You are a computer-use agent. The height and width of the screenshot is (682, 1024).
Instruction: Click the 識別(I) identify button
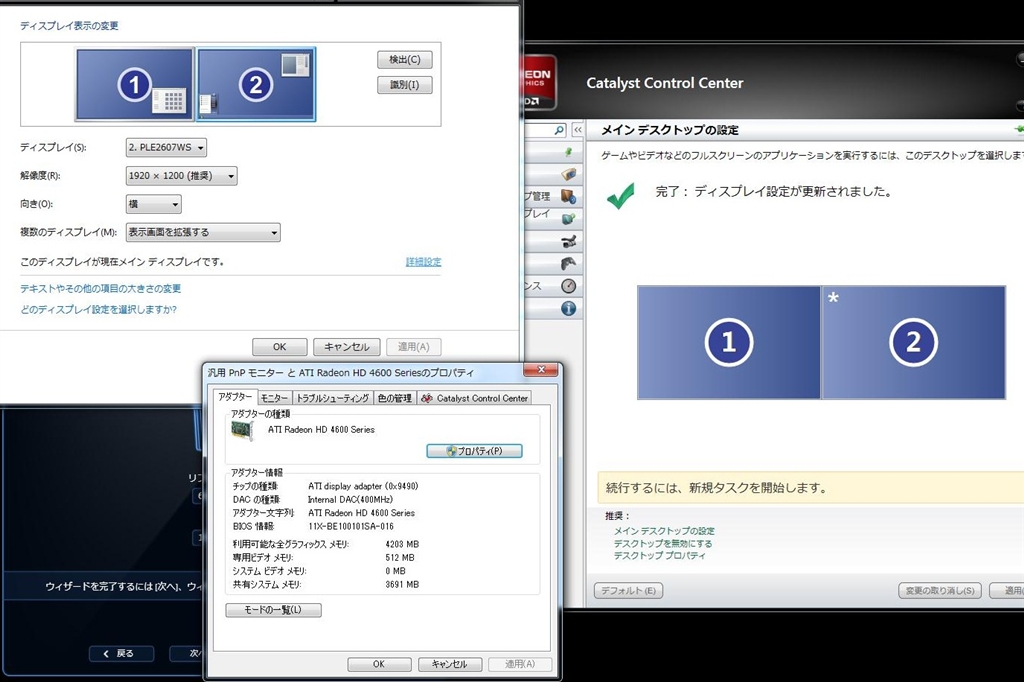[405, 85]
